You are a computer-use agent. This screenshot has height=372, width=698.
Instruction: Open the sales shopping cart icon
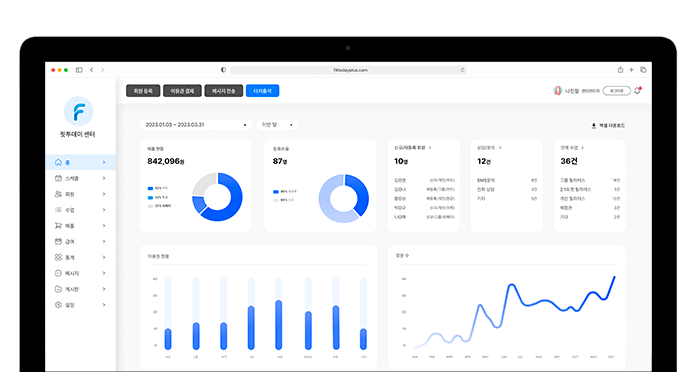(x=58, y=226)
